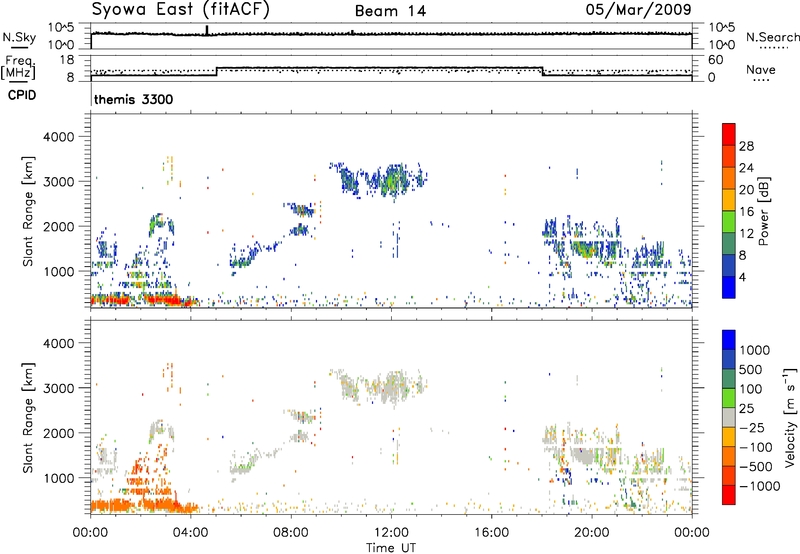Pick the gray segment of Velocity color bar

[729, 418]
